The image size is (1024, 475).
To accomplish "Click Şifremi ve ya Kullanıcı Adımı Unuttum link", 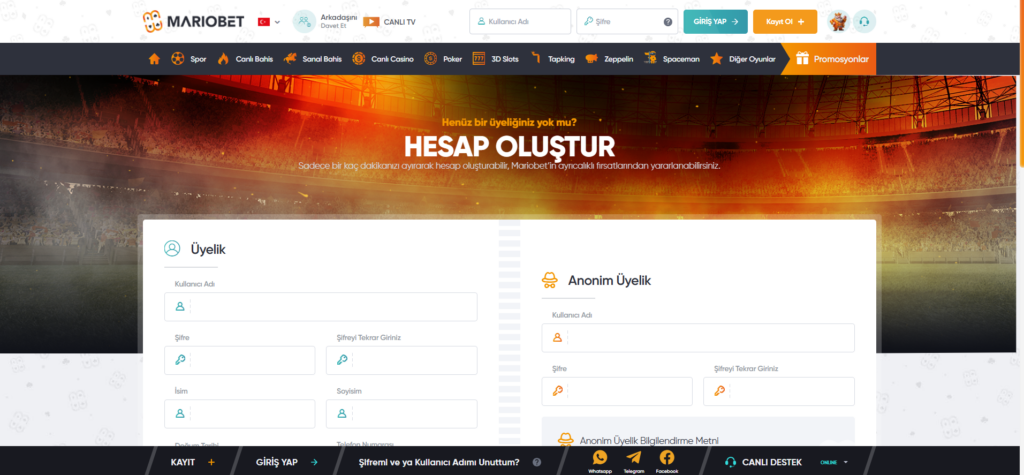I will pyautogui.click(x=440, y=462).
